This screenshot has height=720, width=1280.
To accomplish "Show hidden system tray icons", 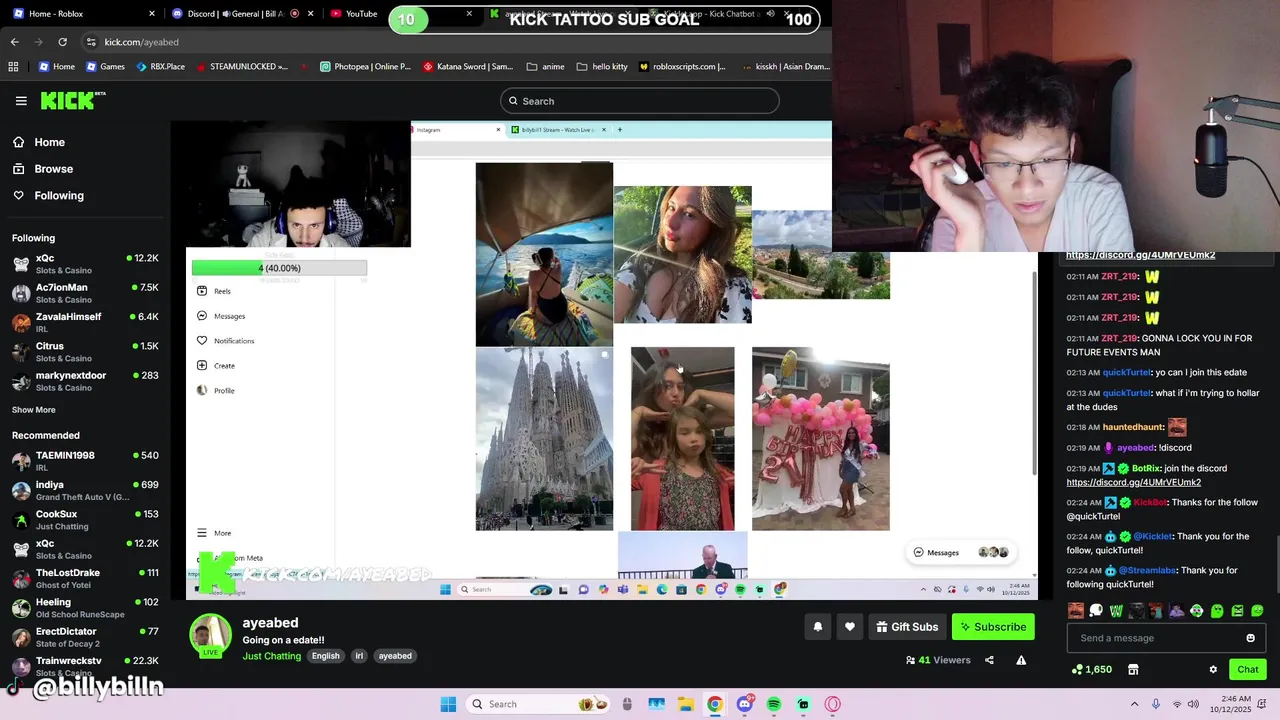I will coord(1134,704).
